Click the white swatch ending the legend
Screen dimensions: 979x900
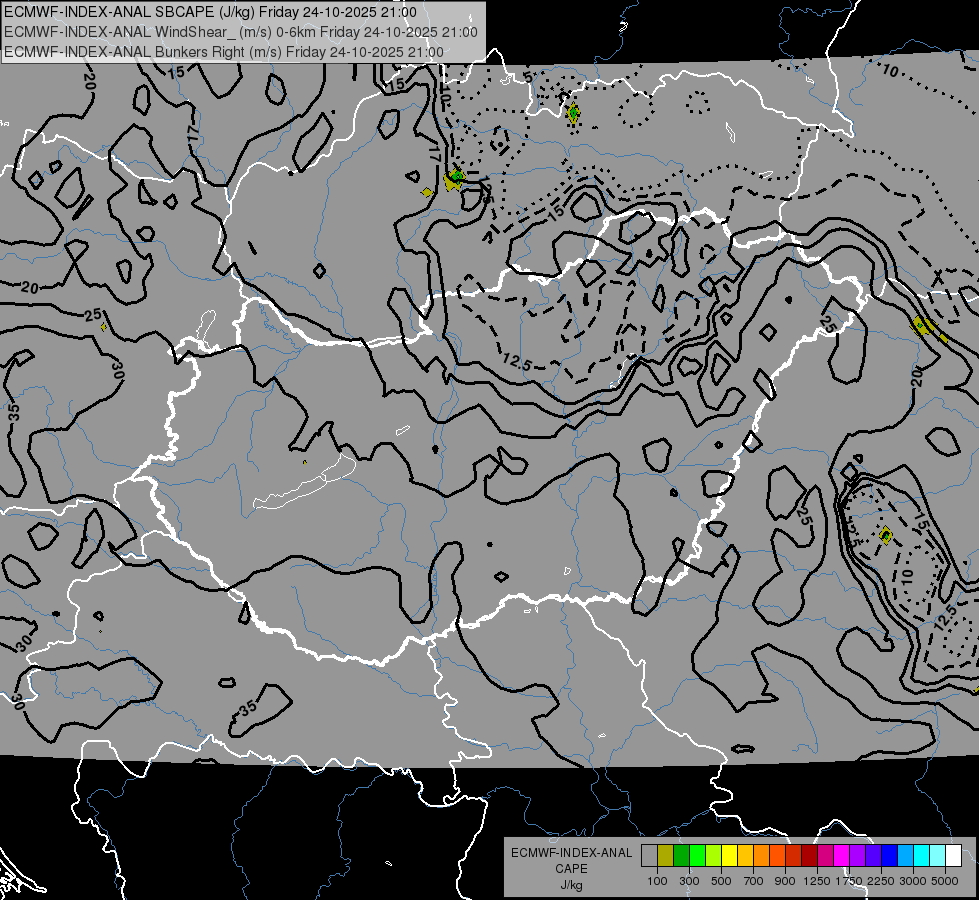(x=953, y=856)
